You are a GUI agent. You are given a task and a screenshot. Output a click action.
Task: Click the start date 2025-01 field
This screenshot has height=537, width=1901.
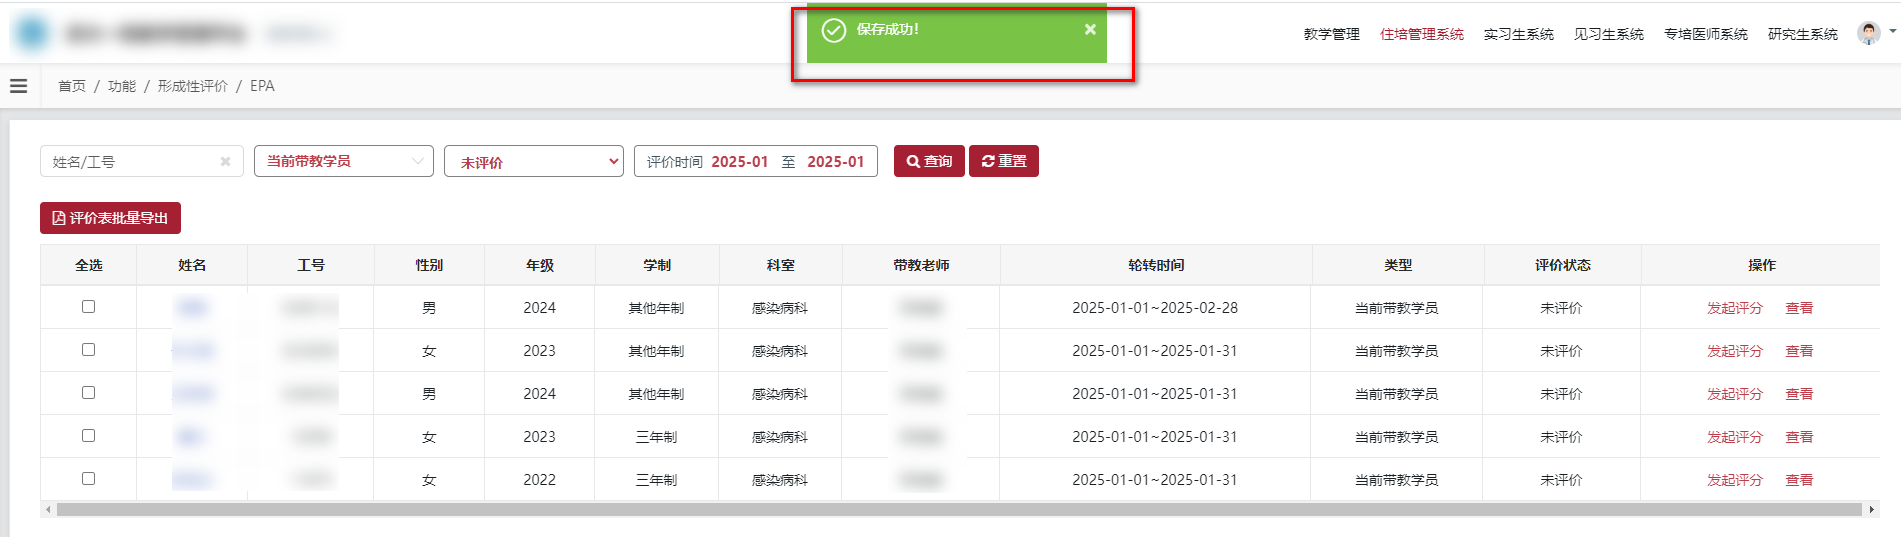739,161
